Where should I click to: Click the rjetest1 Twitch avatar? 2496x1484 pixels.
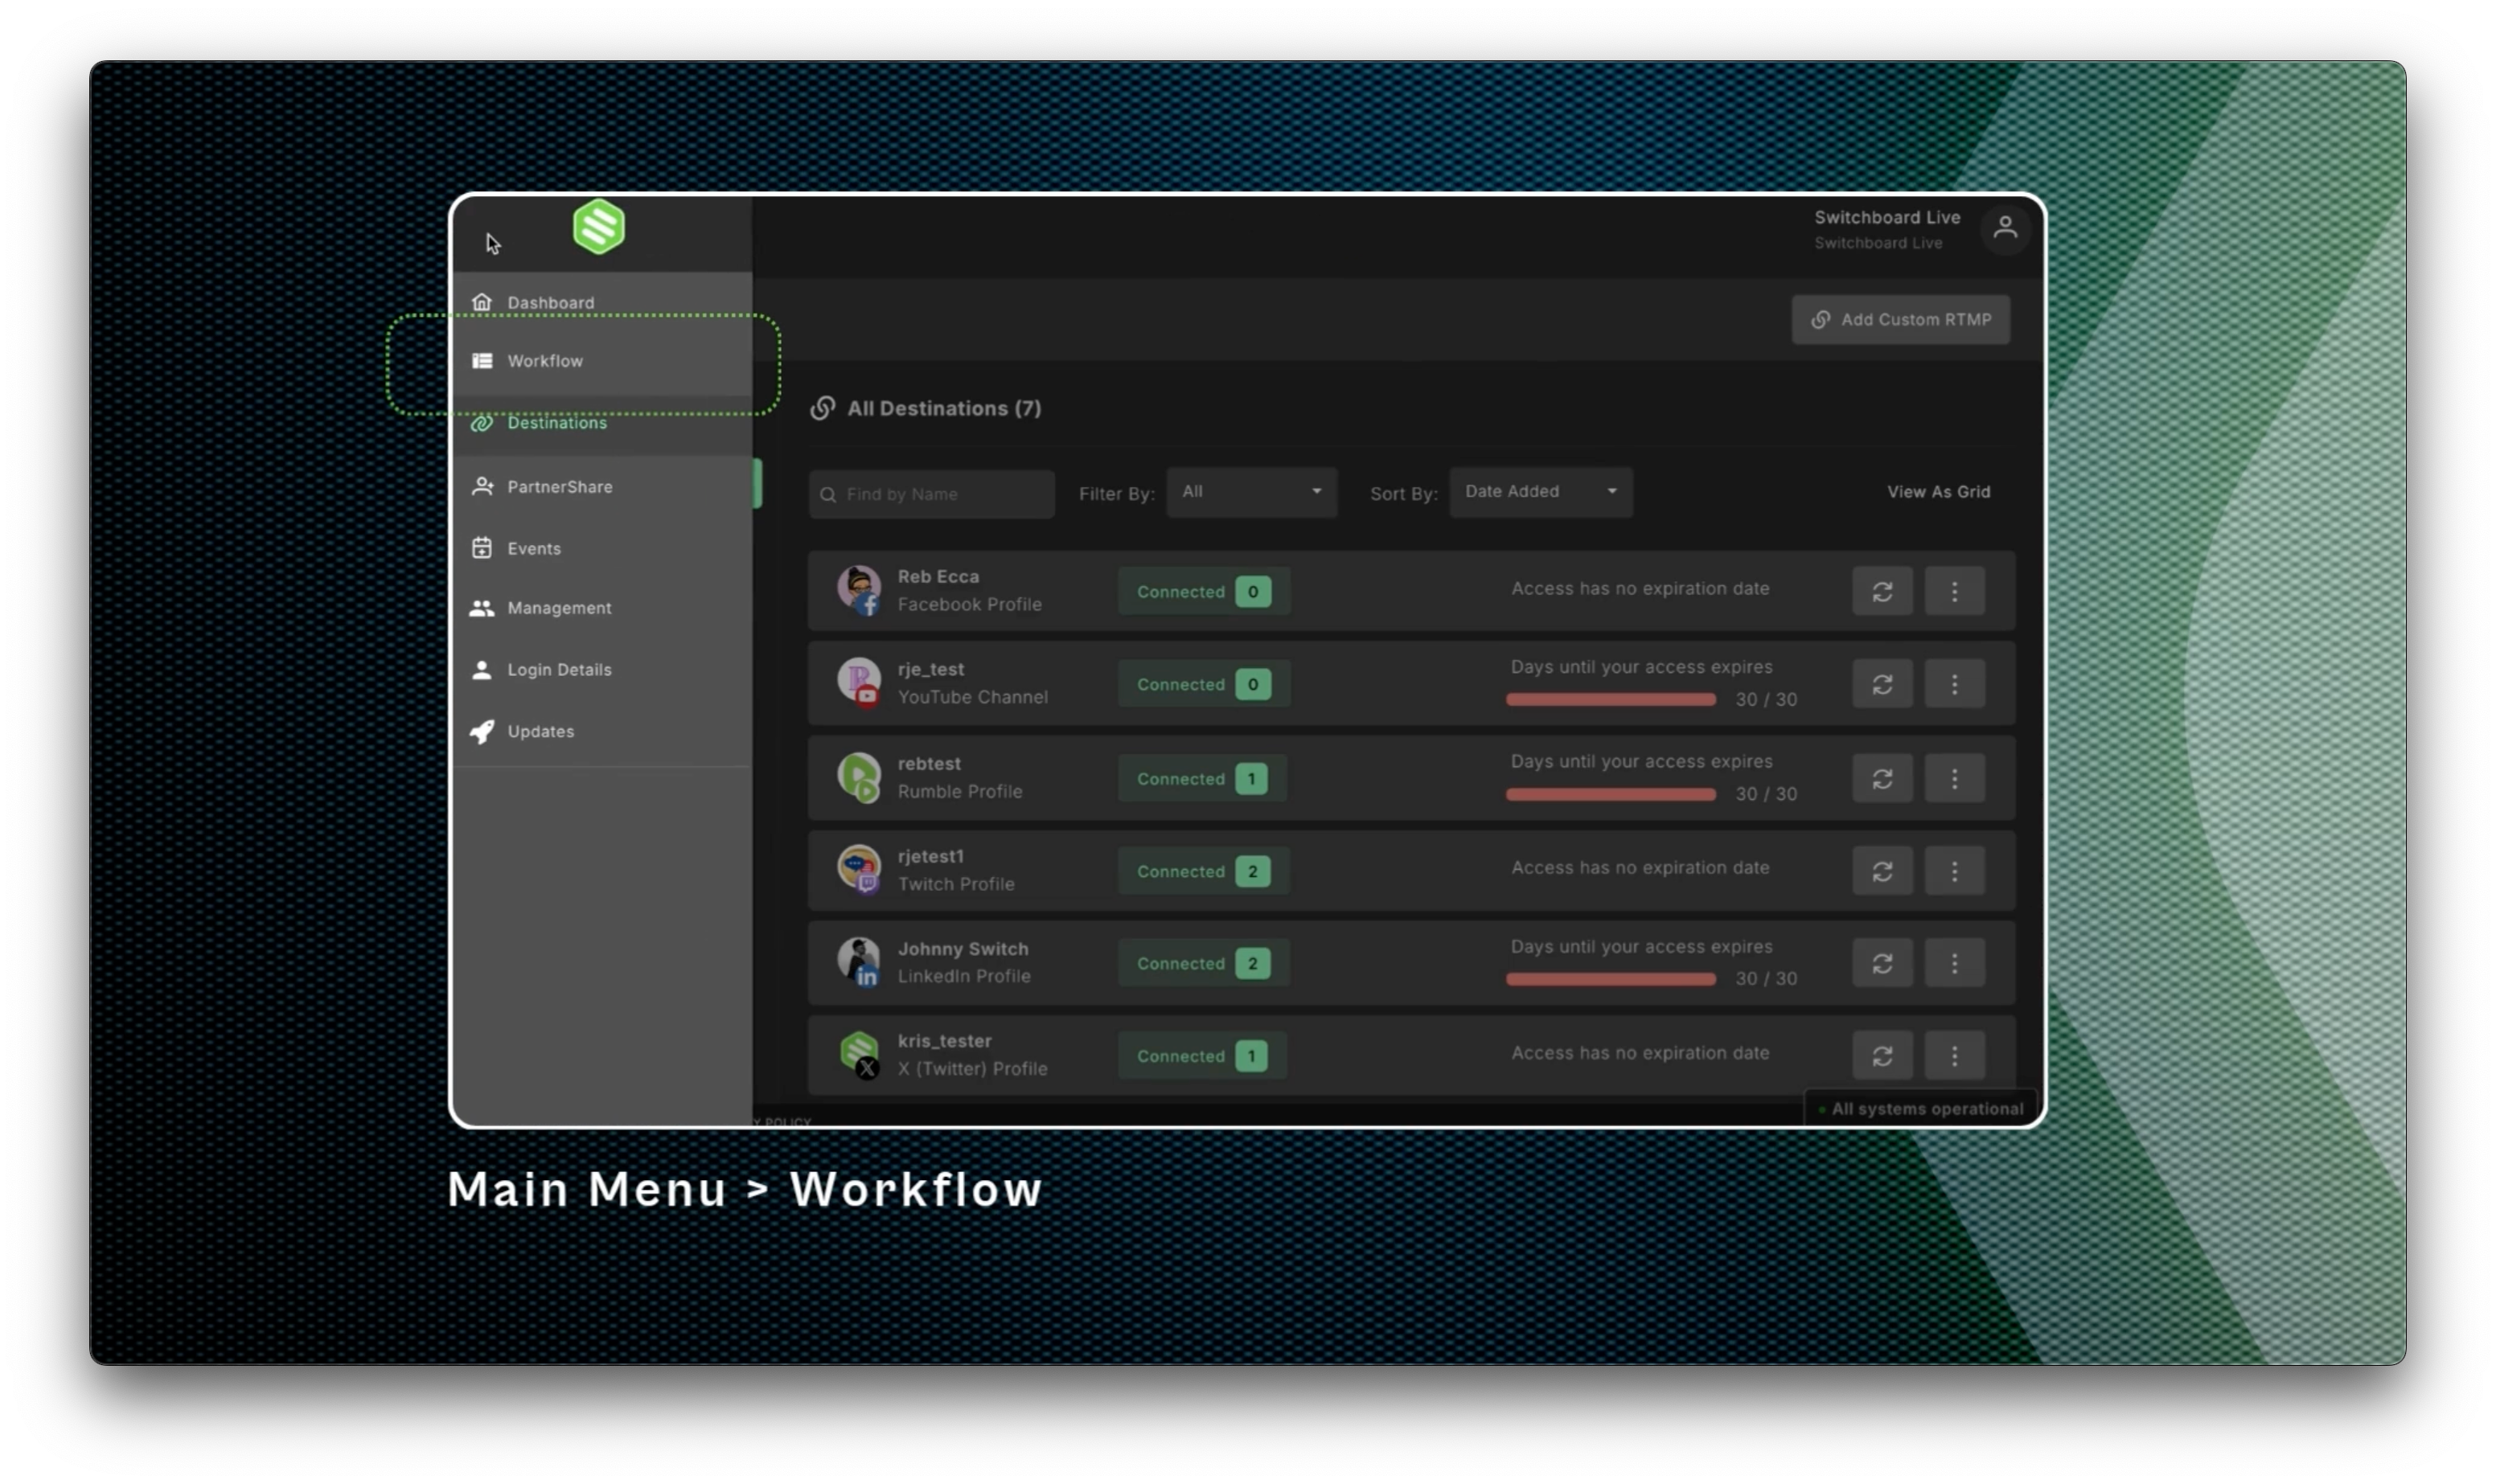click(858, 869)
